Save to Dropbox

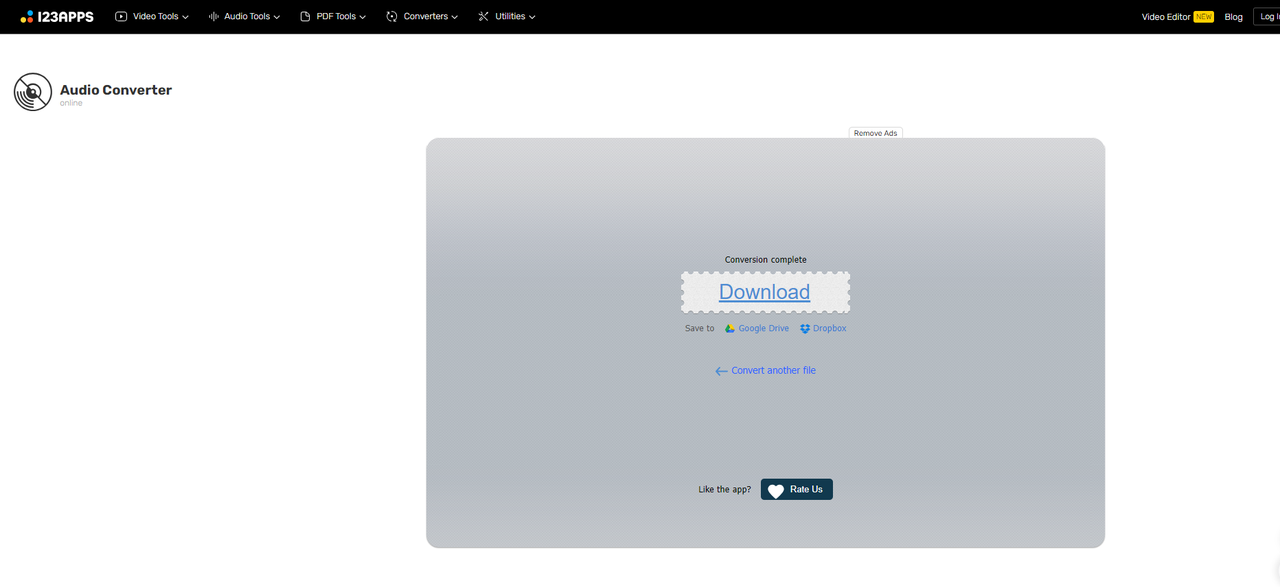click(823, 328)
